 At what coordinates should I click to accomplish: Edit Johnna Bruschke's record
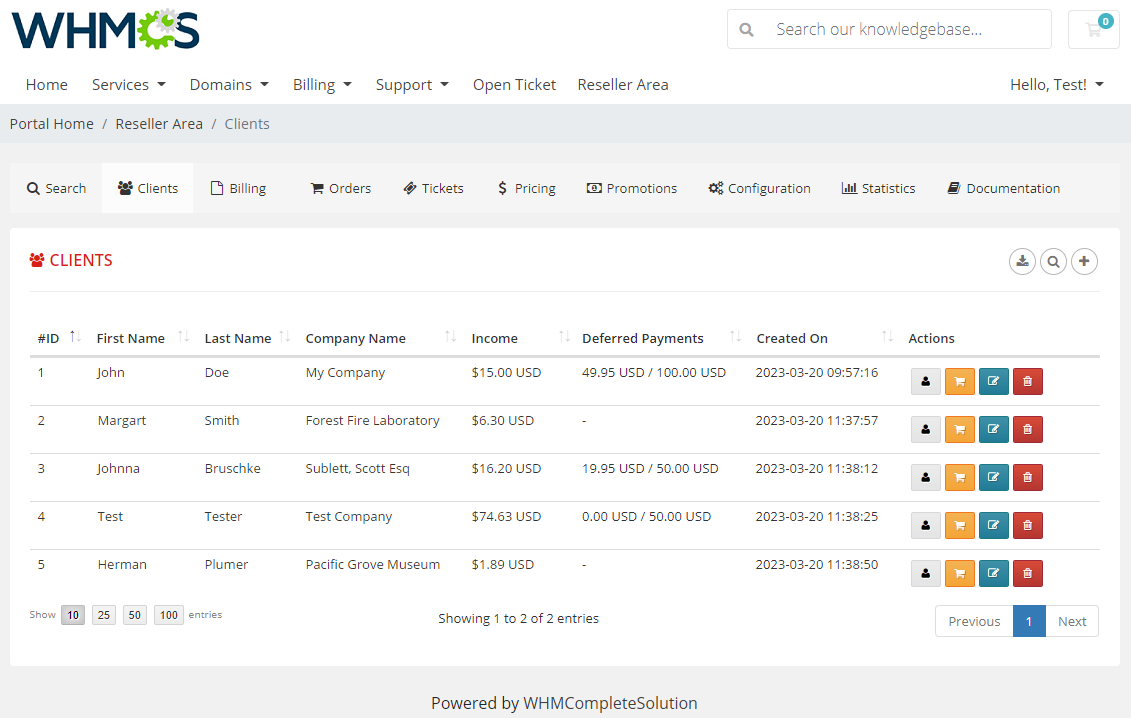[x=993, y=477]
